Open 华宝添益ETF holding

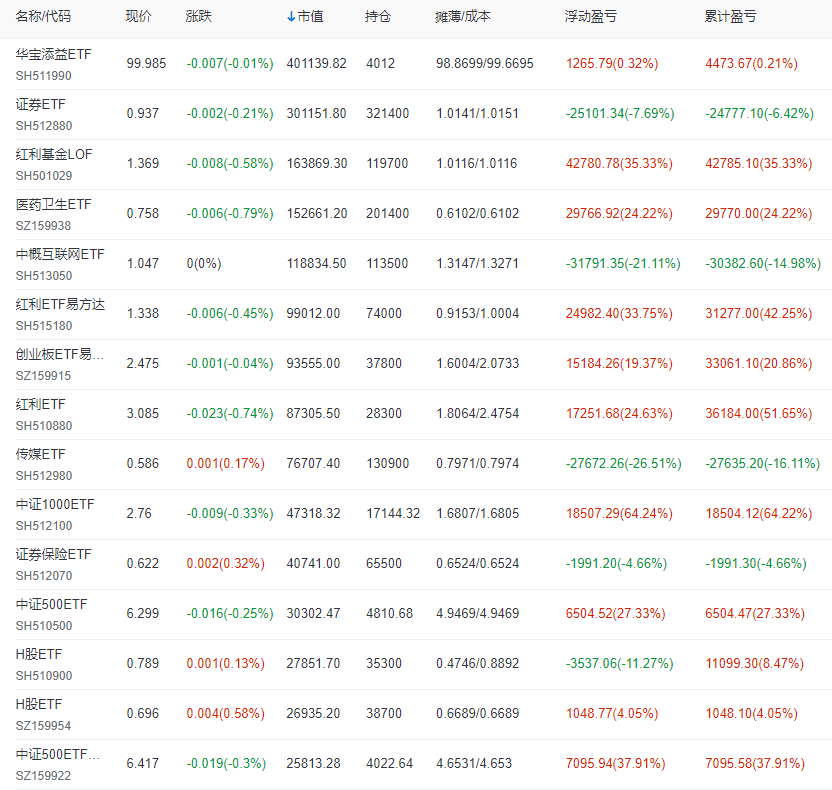[54, 54]
